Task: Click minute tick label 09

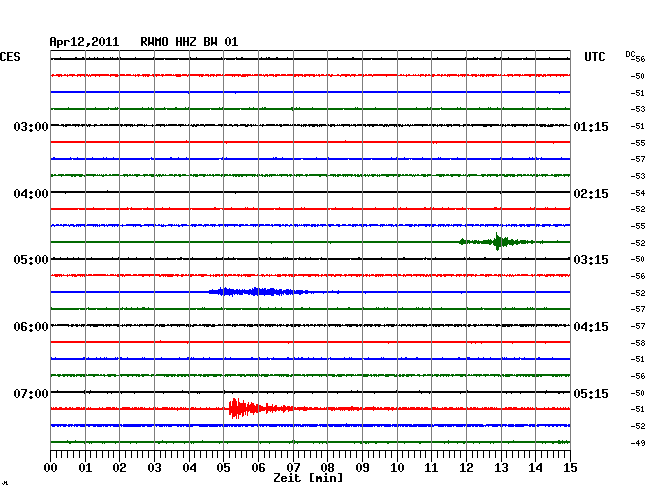Action: coord(362,468)
